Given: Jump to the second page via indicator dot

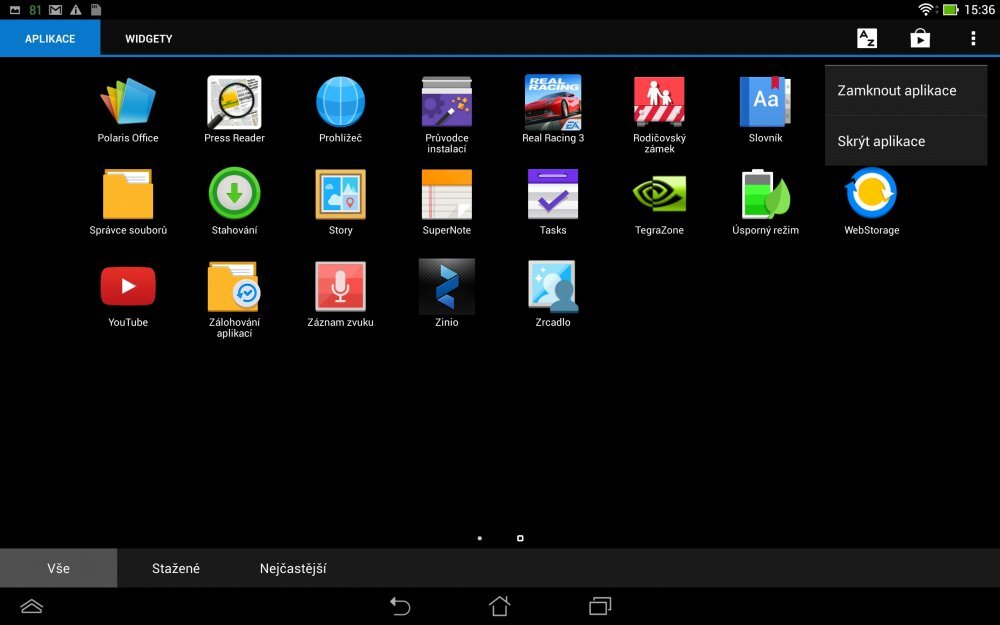Looking at the screenshot, I should pyautogui.click(x=520, y=537).
